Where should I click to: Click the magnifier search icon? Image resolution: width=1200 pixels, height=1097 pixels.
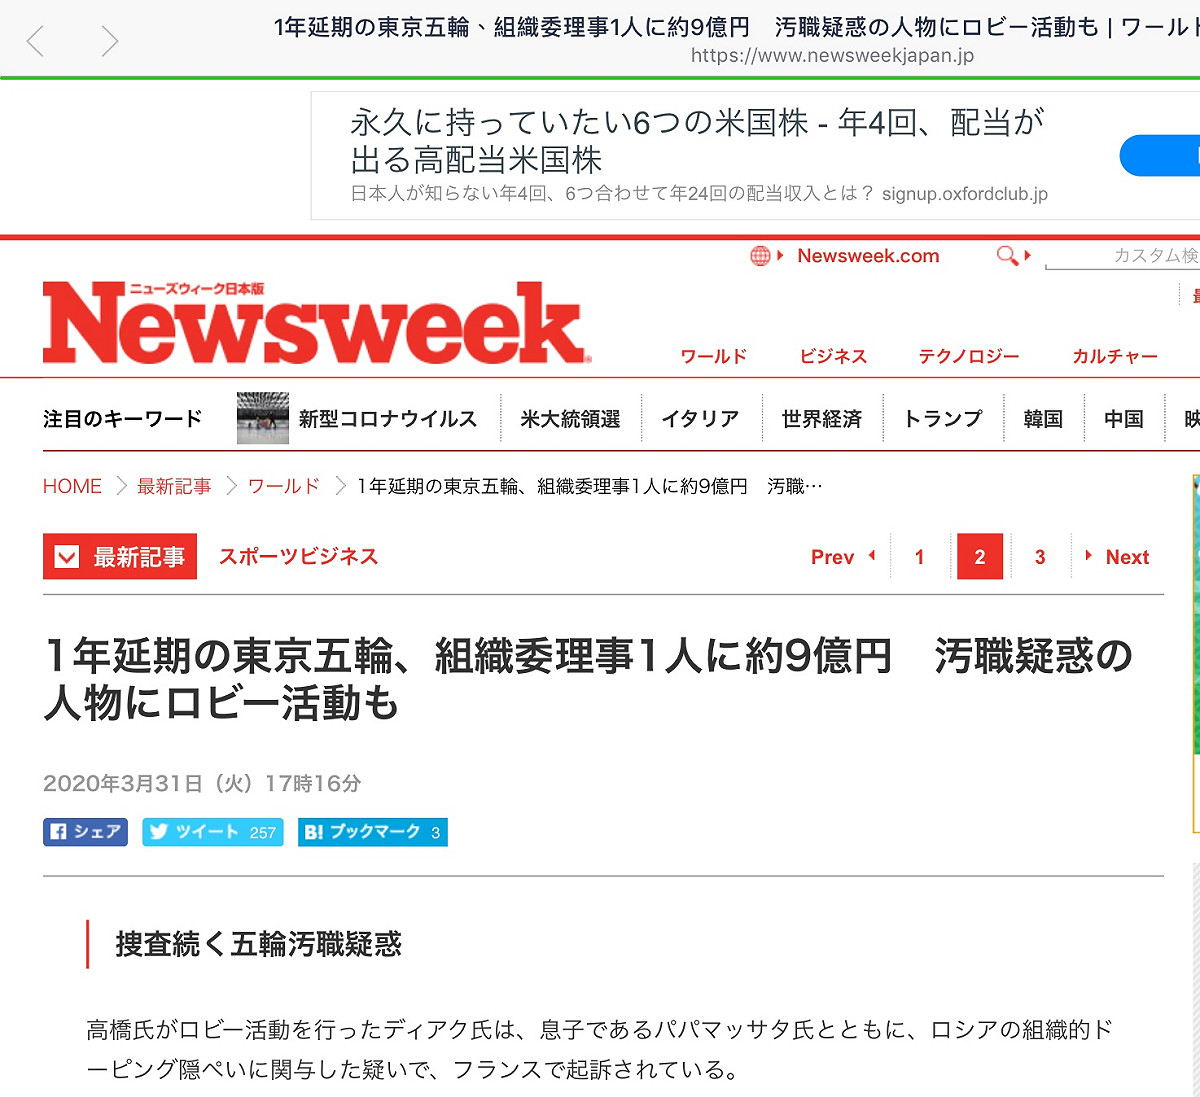(1008, 256)
